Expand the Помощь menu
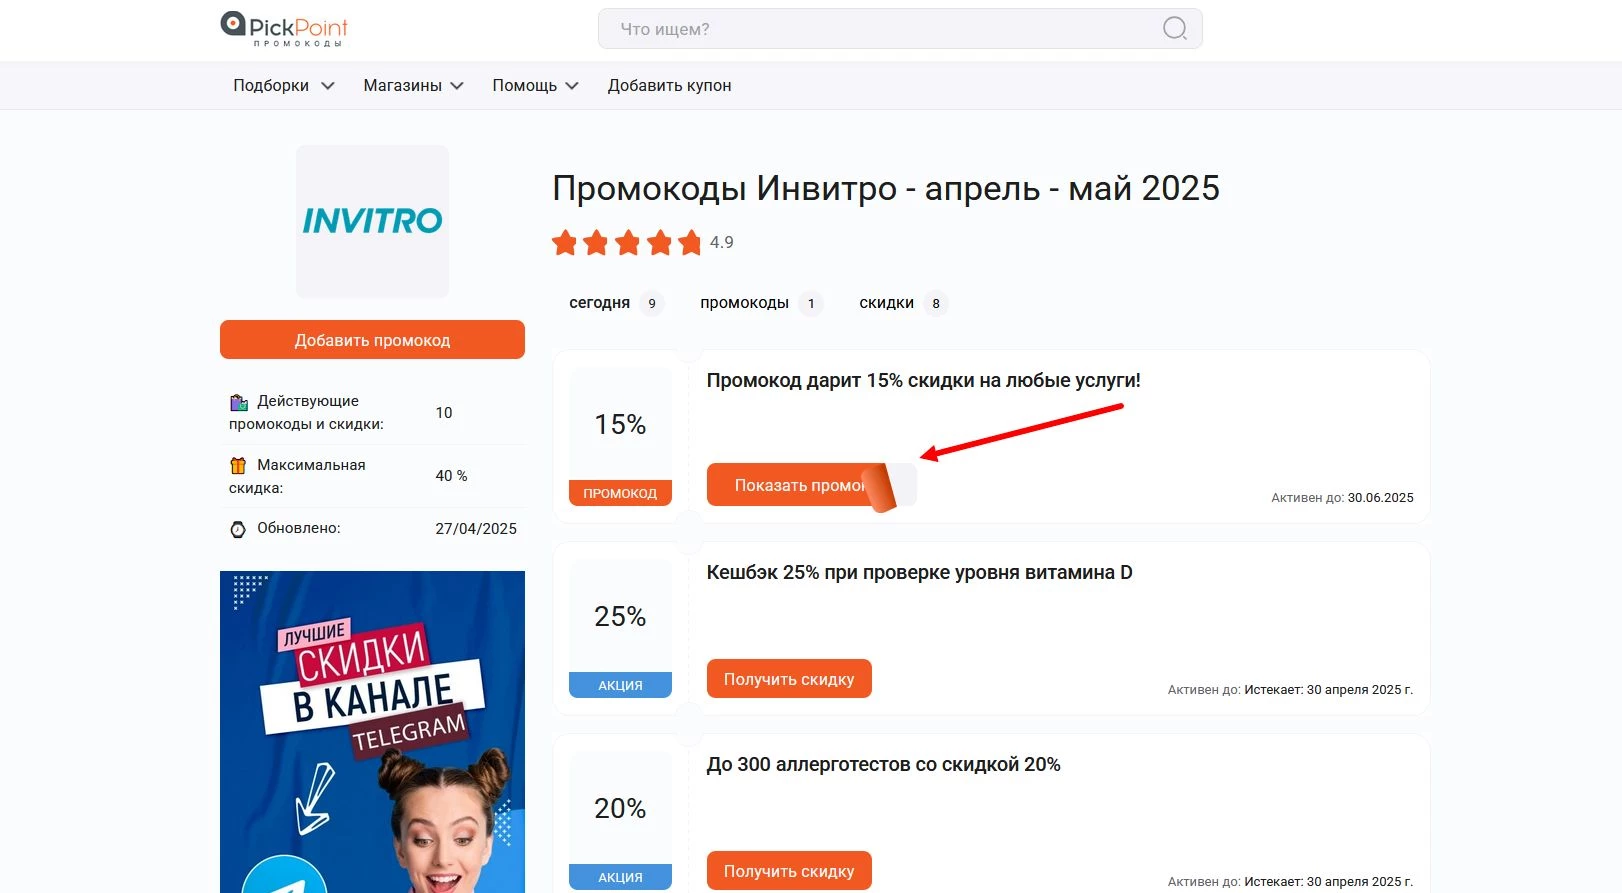This screenshot has height=893, width=1622. pos(535,86)
